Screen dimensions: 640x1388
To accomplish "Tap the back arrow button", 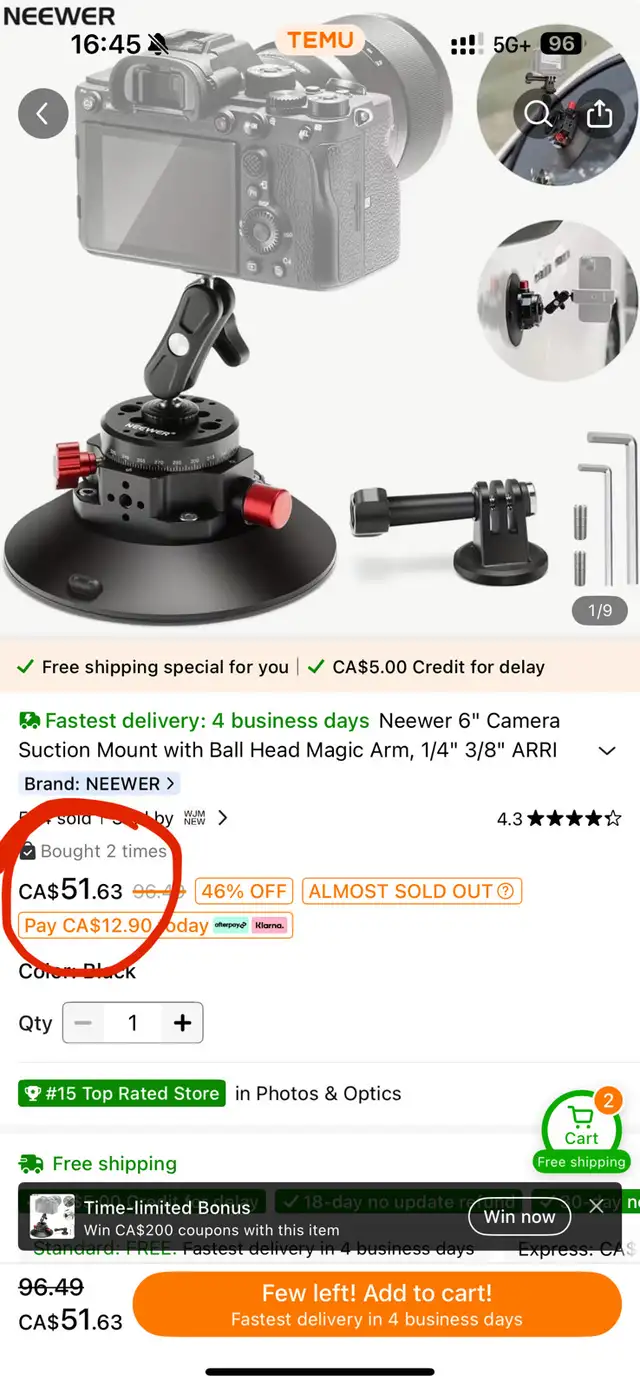I will (x=43, y=114).
